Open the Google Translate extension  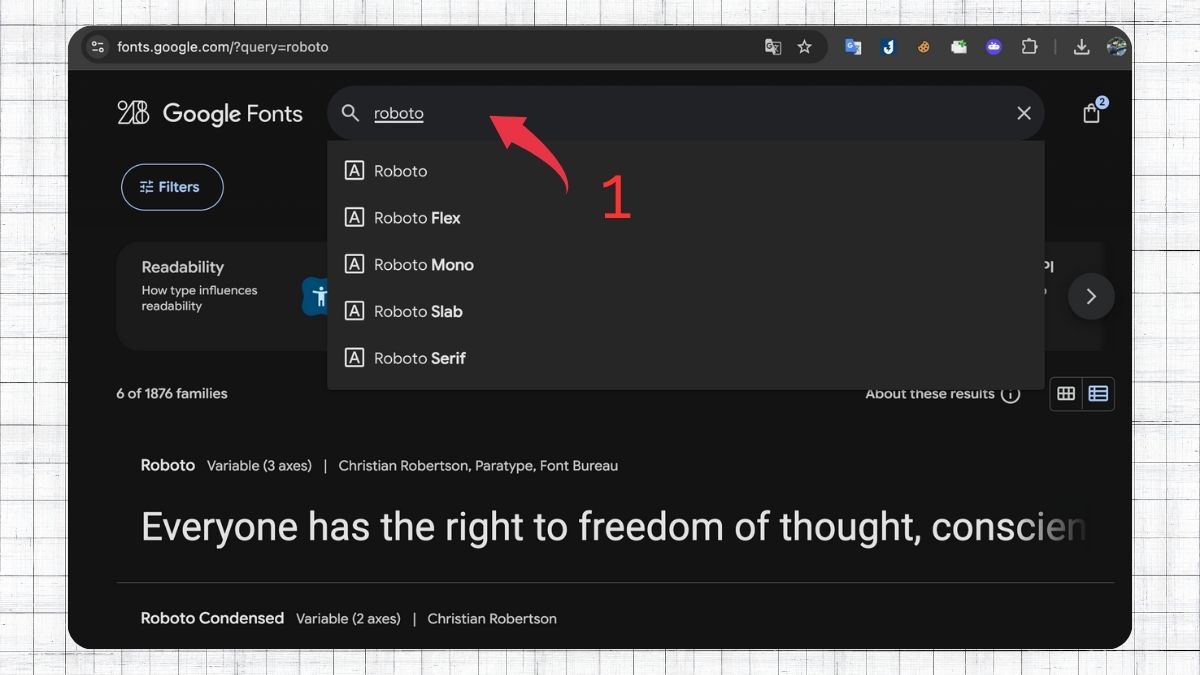853,47
